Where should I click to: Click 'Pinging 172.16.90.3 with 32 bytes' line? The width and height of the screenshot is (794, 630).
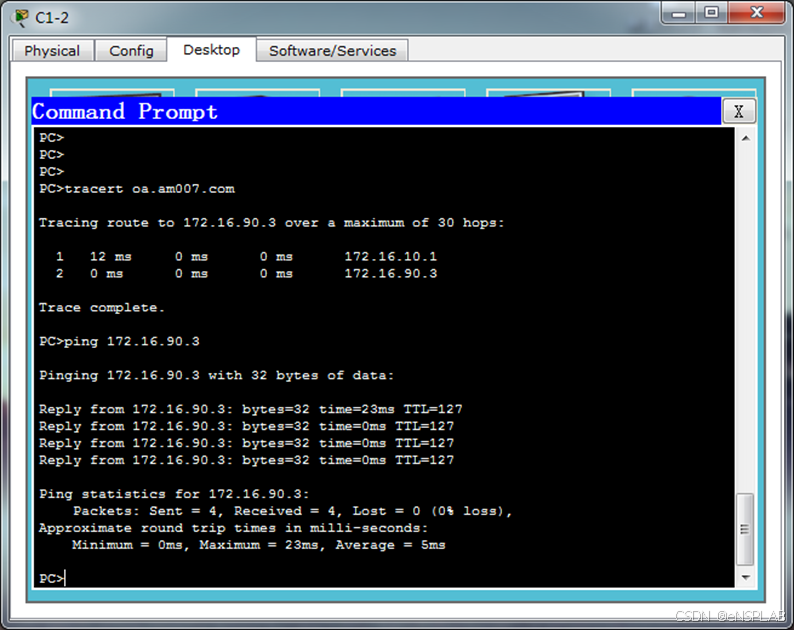tap(216, 375)
